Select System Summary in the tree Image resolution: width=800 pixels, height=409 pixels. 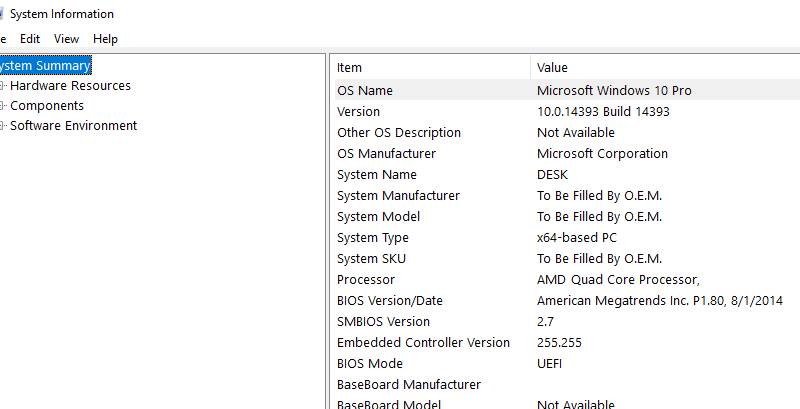pyautogui.click(x=45, y=65)
